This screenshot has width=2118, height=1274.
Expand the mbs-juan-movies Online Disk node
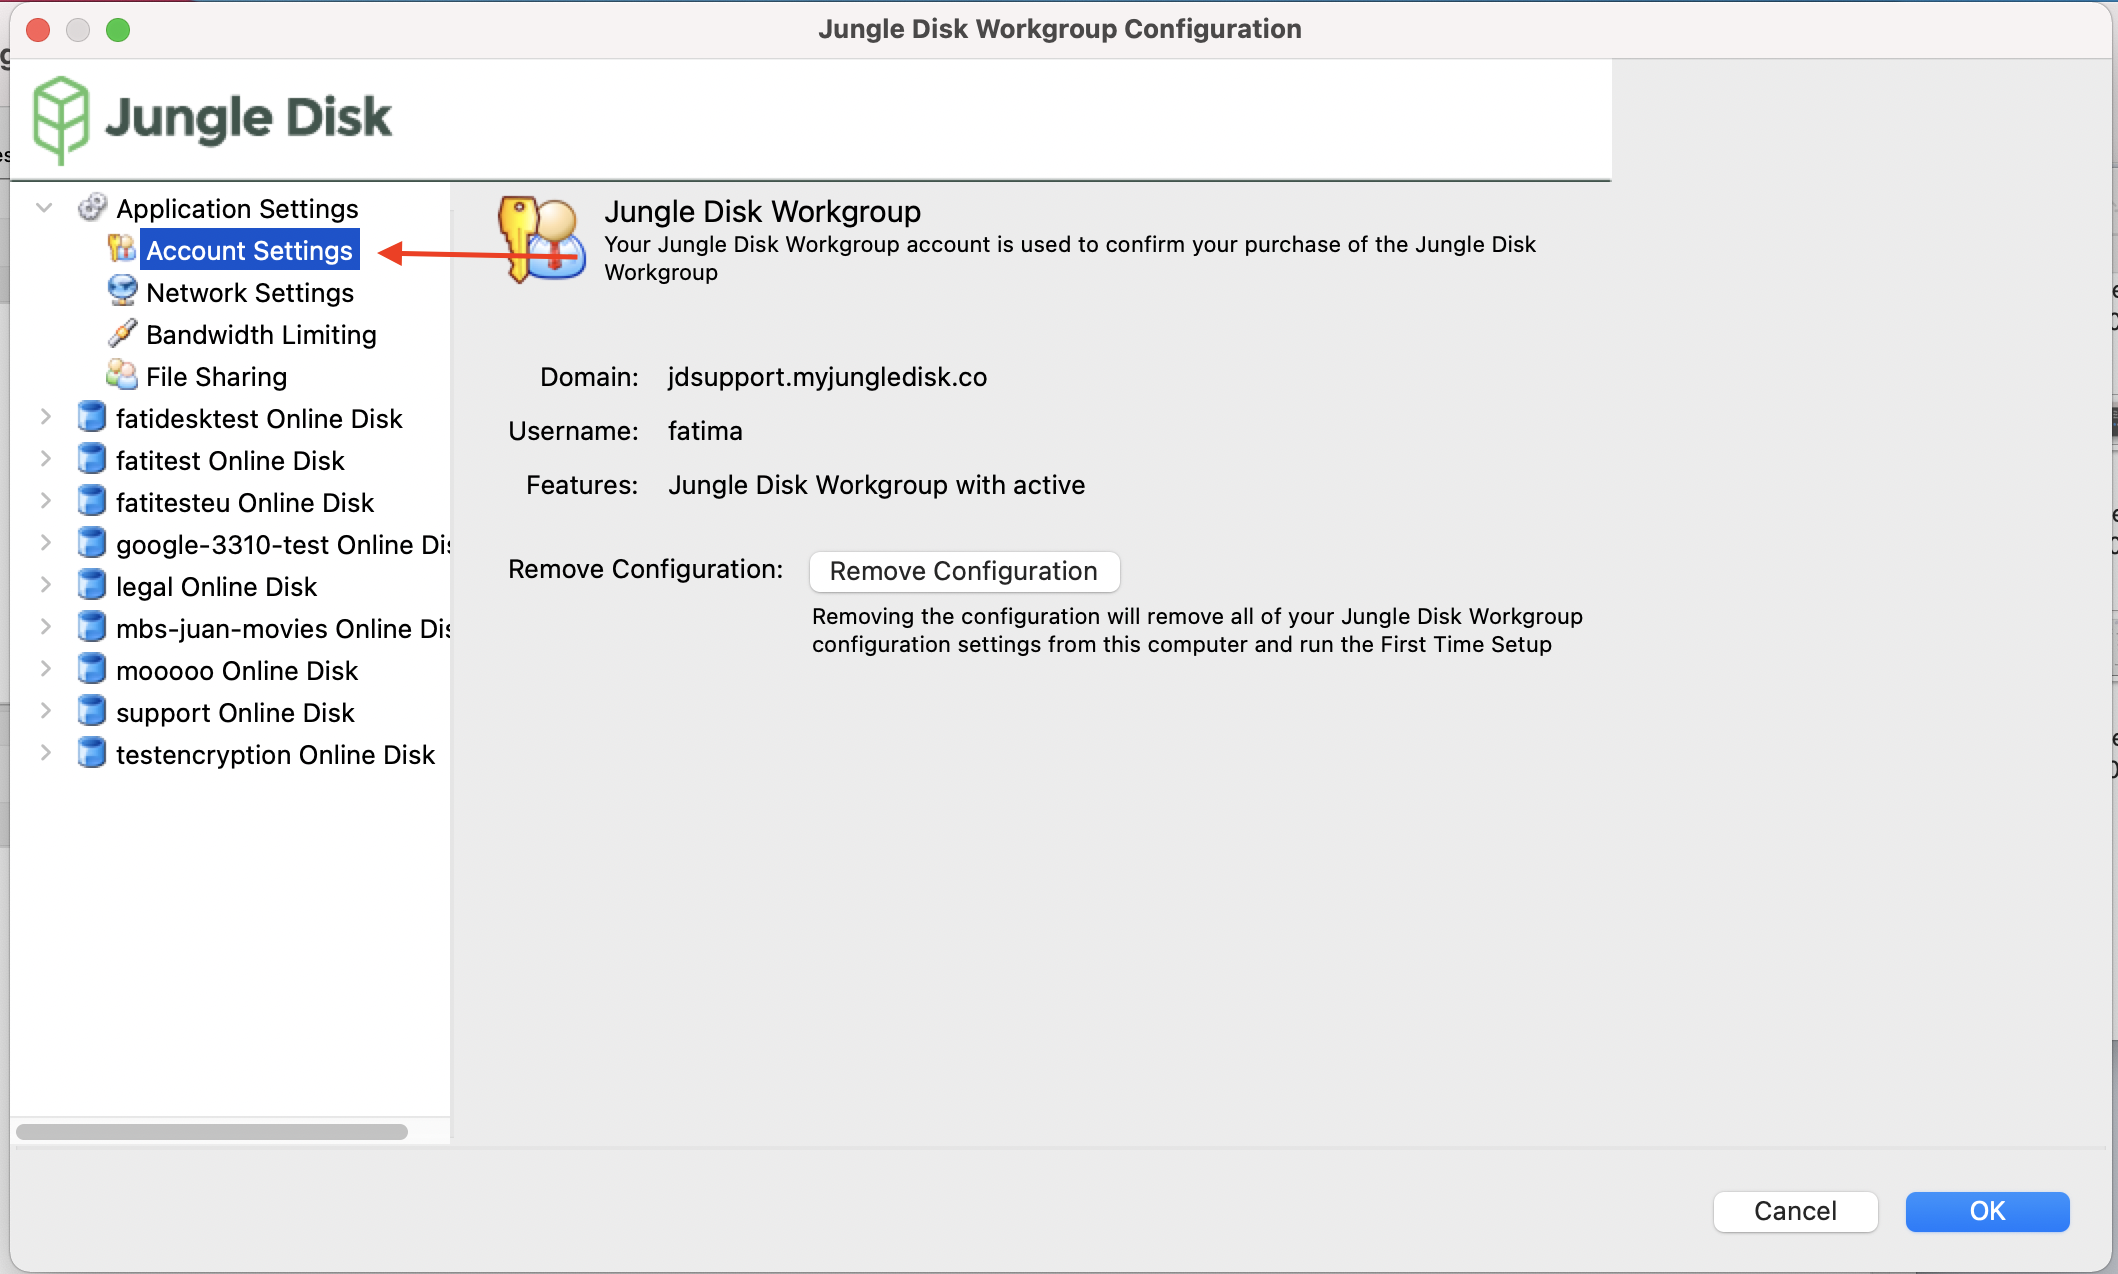[x=45, y=627]
